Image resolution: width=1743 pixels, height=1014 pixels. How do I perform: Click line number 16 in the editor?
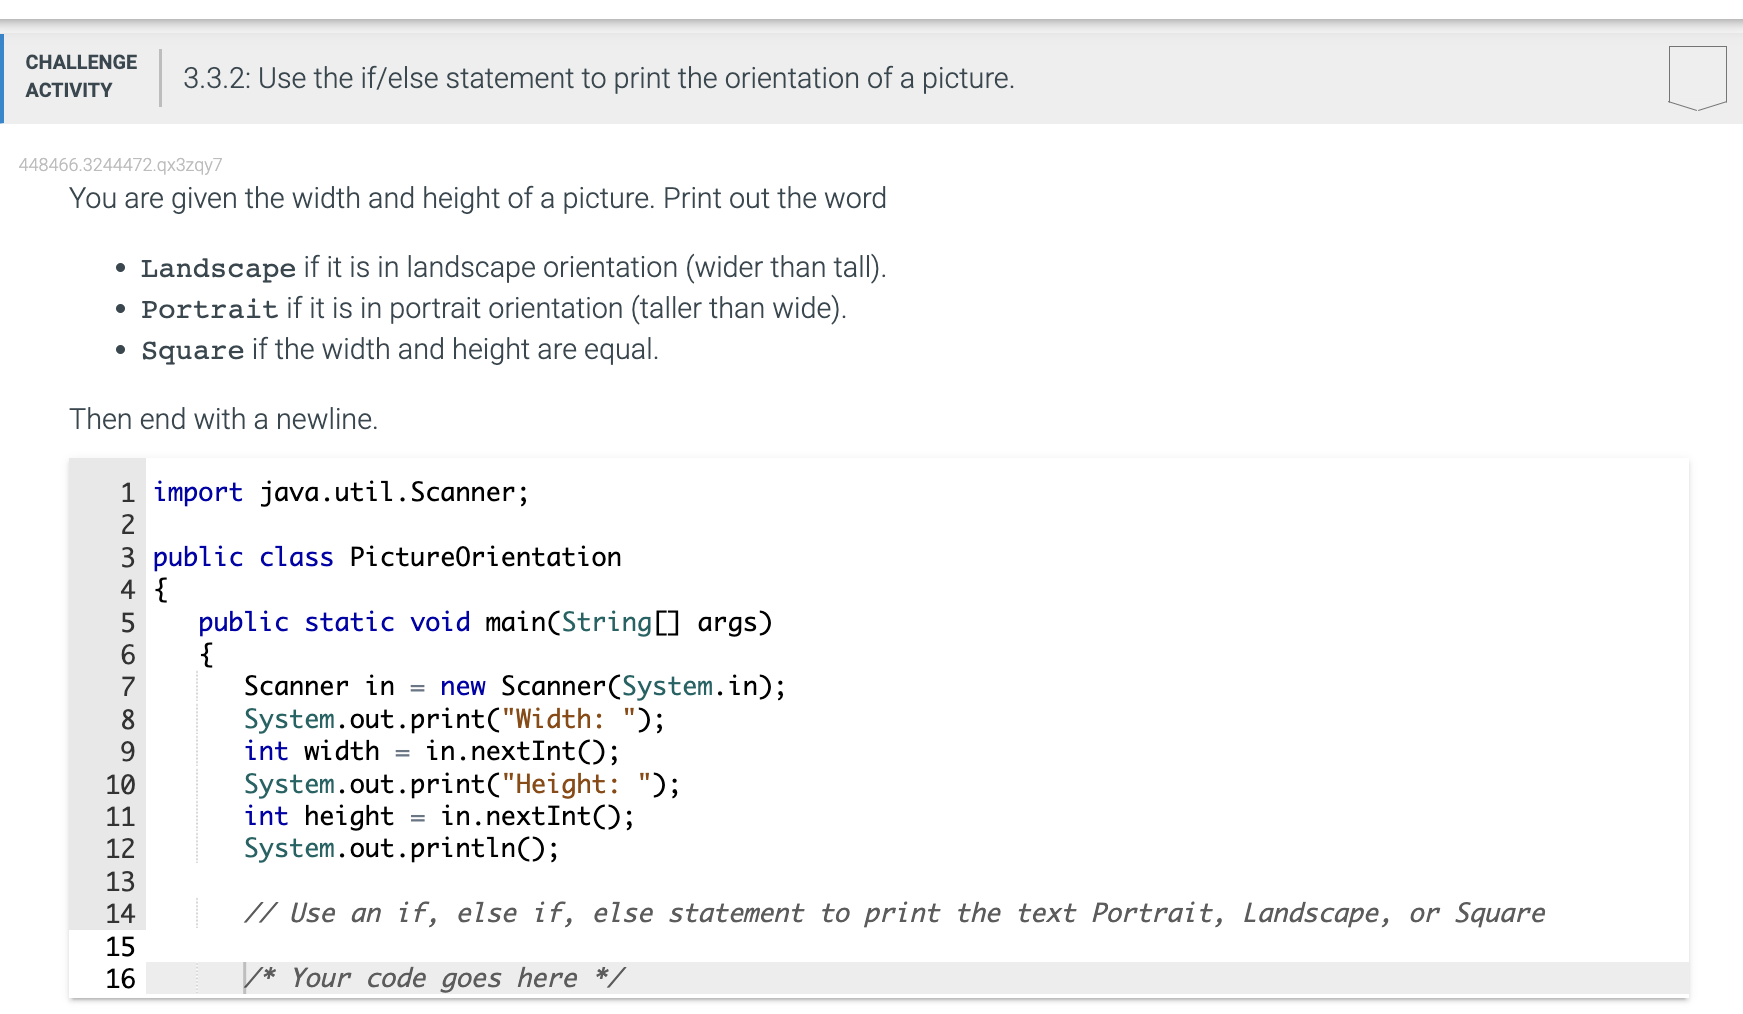pyautogui.click(x=120, y=979)
